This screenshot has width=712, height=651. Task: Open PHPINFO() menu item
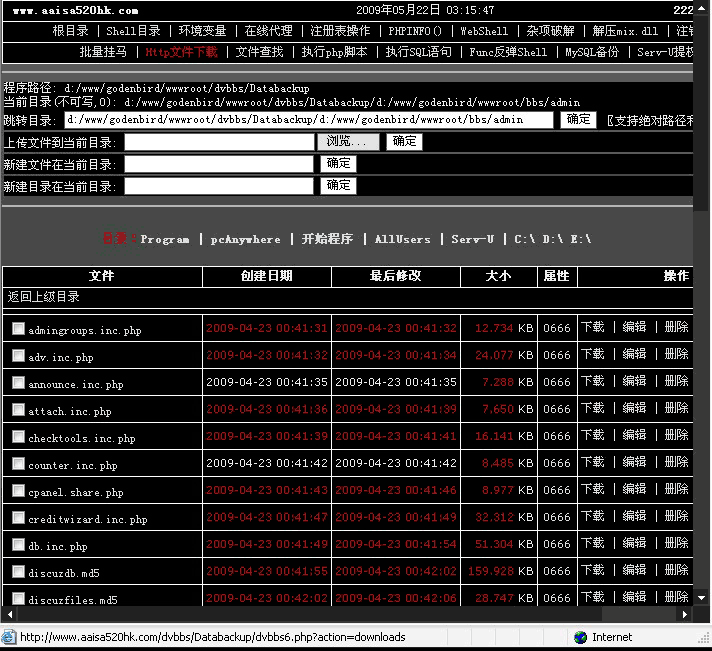(415, 31)
